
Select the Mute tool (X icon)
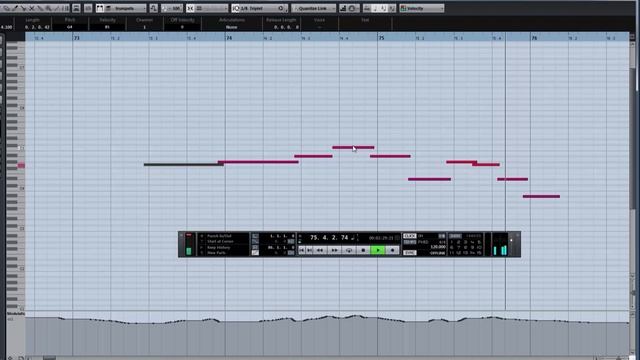pos(31,8)
